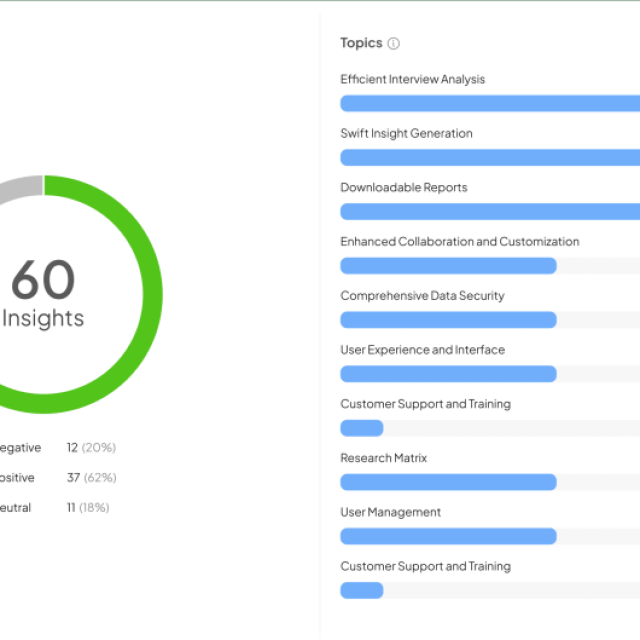Click the Neutral legend row
This screenshot has width=640, height=640.
click(55, 508)
